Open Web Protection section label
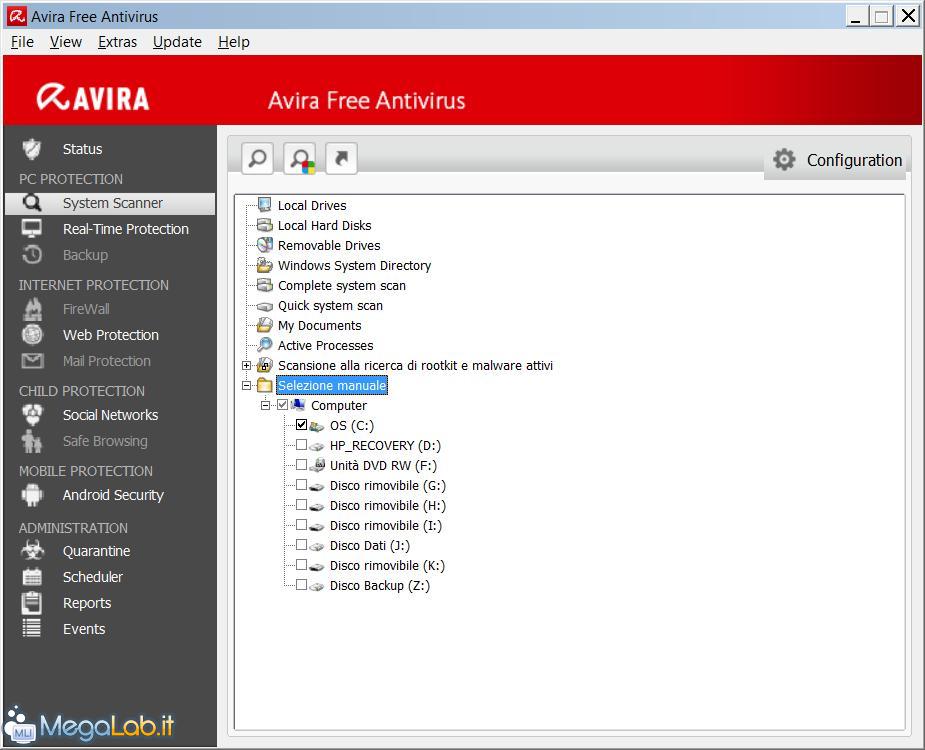 (x=111, y=335)
